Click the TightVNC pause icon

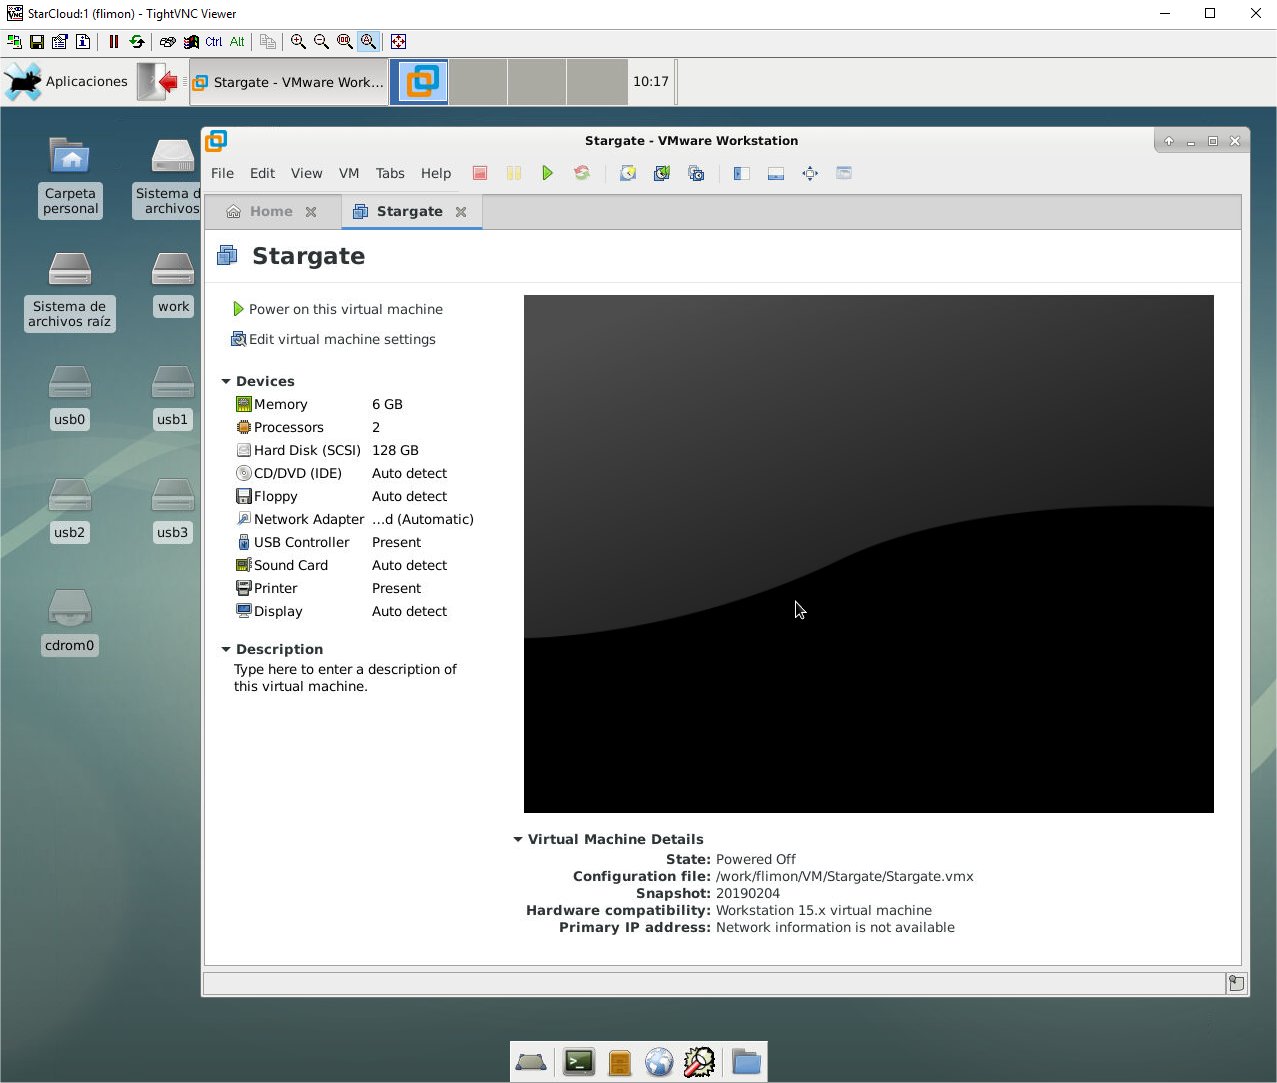113,41
